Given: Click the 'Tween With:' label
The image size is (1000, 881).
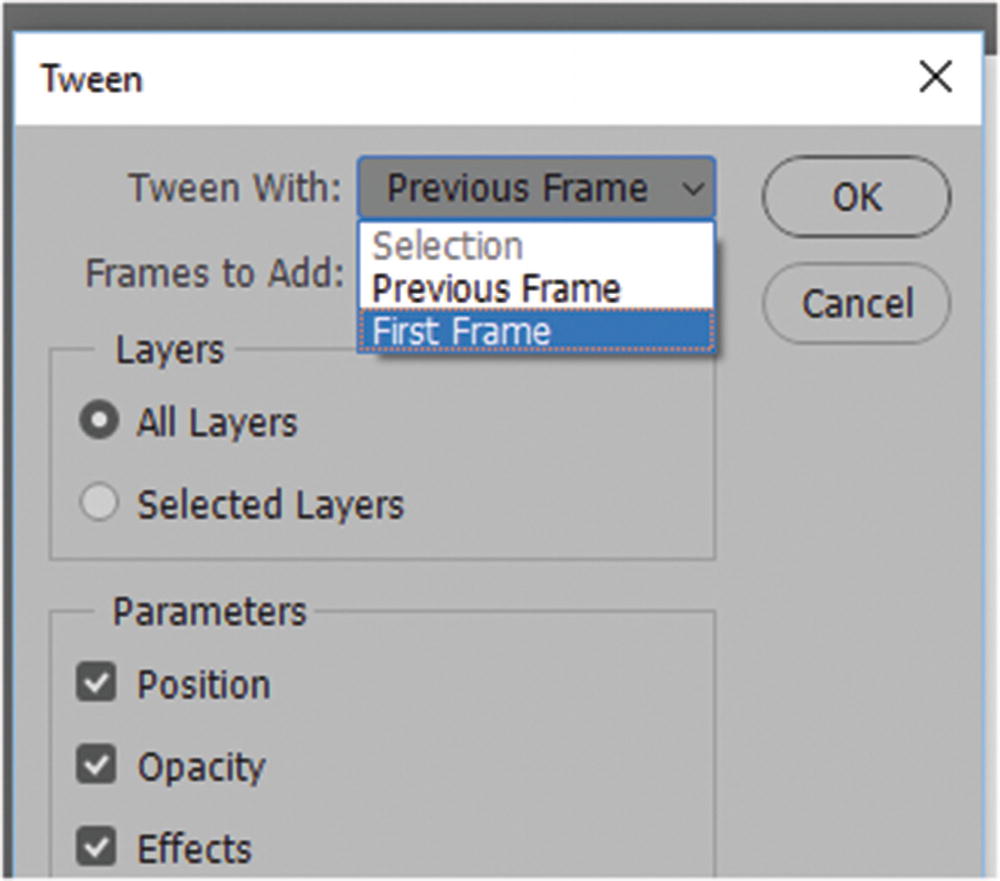Looking at the screenshot, I should 235,188.
